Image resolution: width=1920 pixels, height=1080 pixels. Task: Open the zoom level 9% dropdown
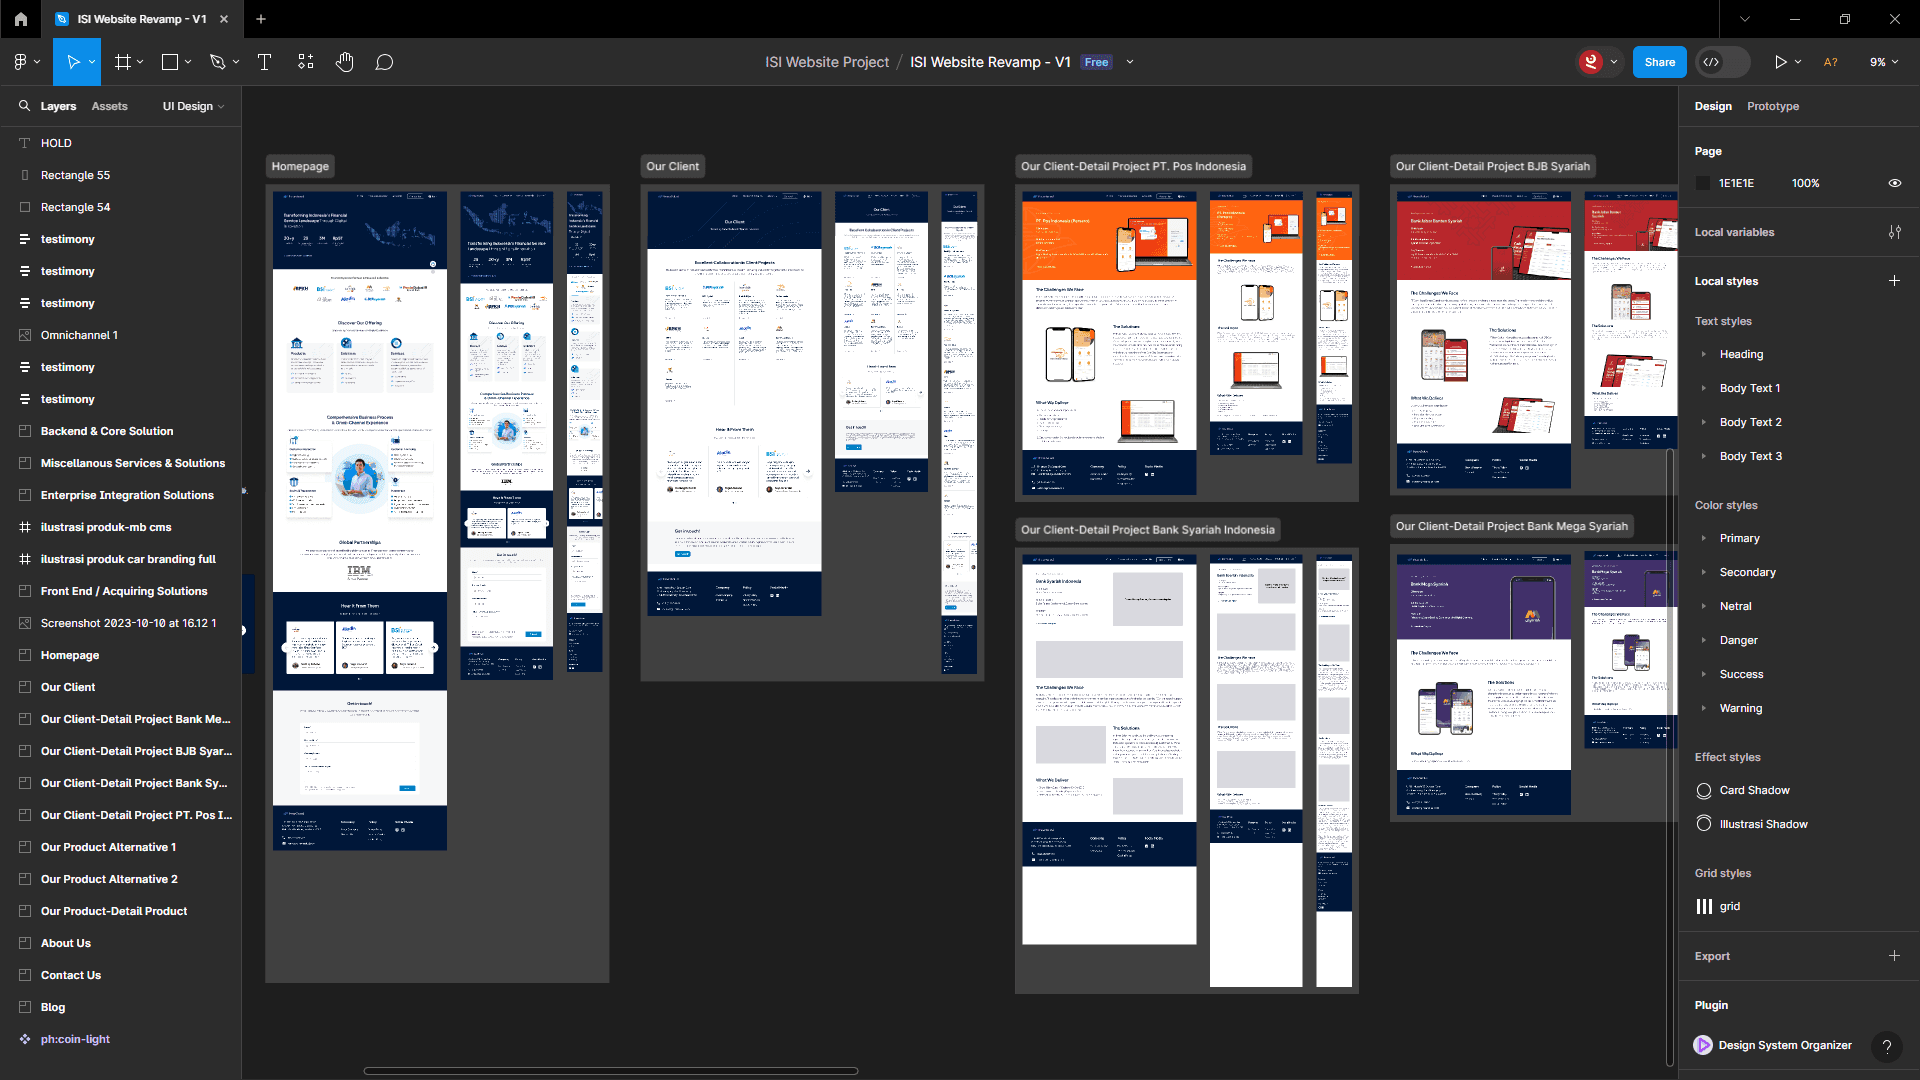pos(1883,62)
